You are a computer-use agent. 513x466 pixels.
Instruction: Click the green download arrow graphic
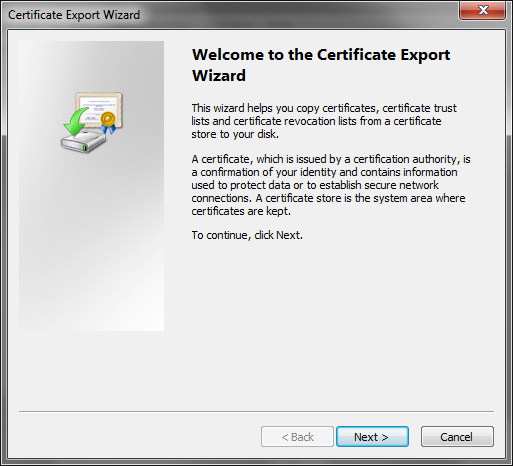pyautogui.click(x=75, y=122)
